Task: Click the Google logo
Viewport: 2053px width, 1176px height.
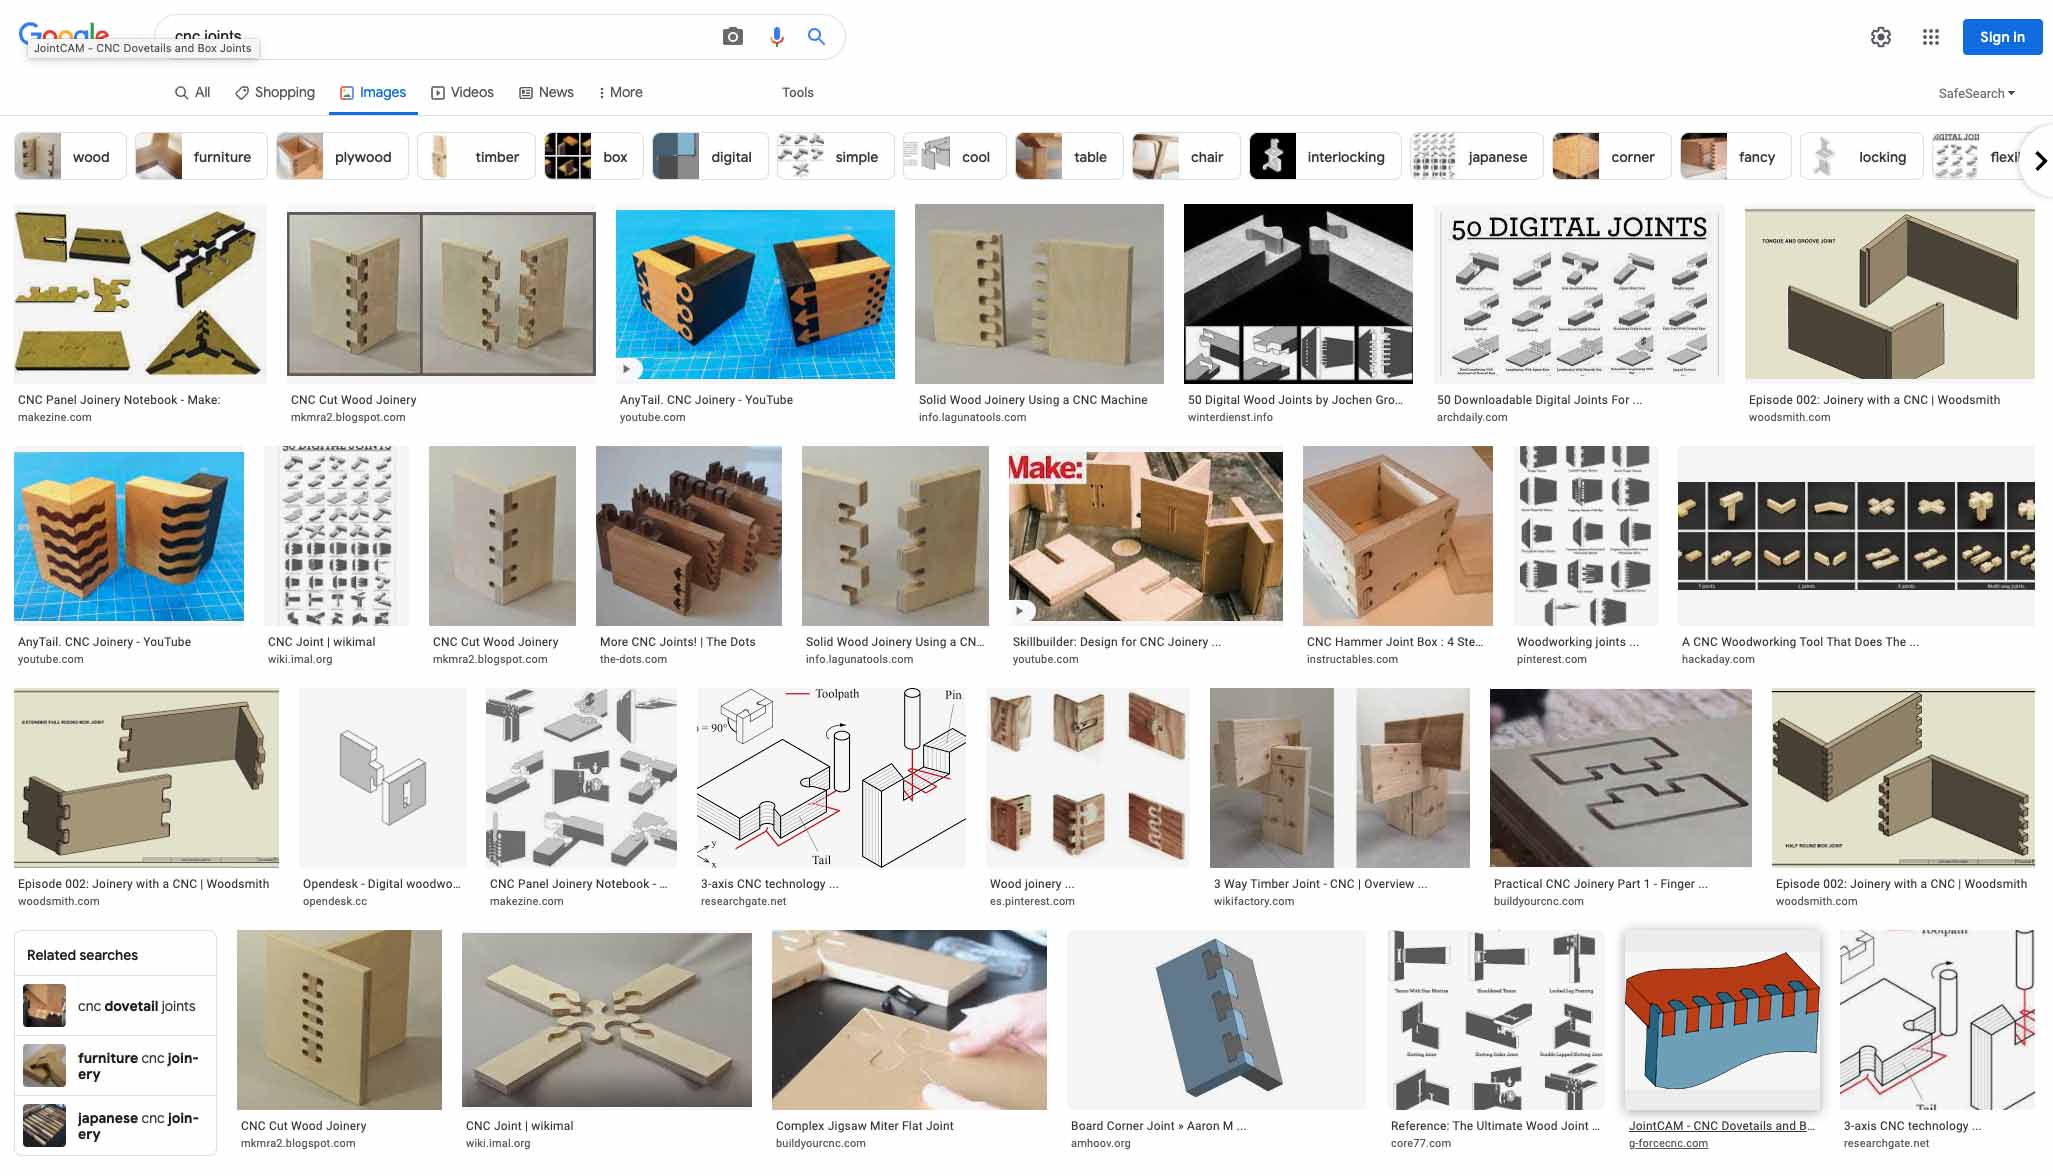Action: (64, 30)
